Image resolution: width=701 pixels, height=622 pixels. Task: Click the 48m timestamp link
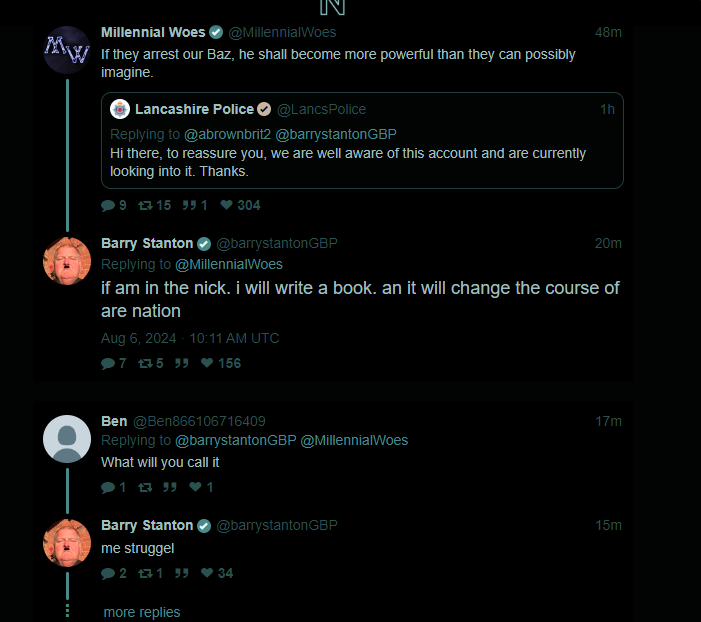pyautogui.click(x=608, y=32)
